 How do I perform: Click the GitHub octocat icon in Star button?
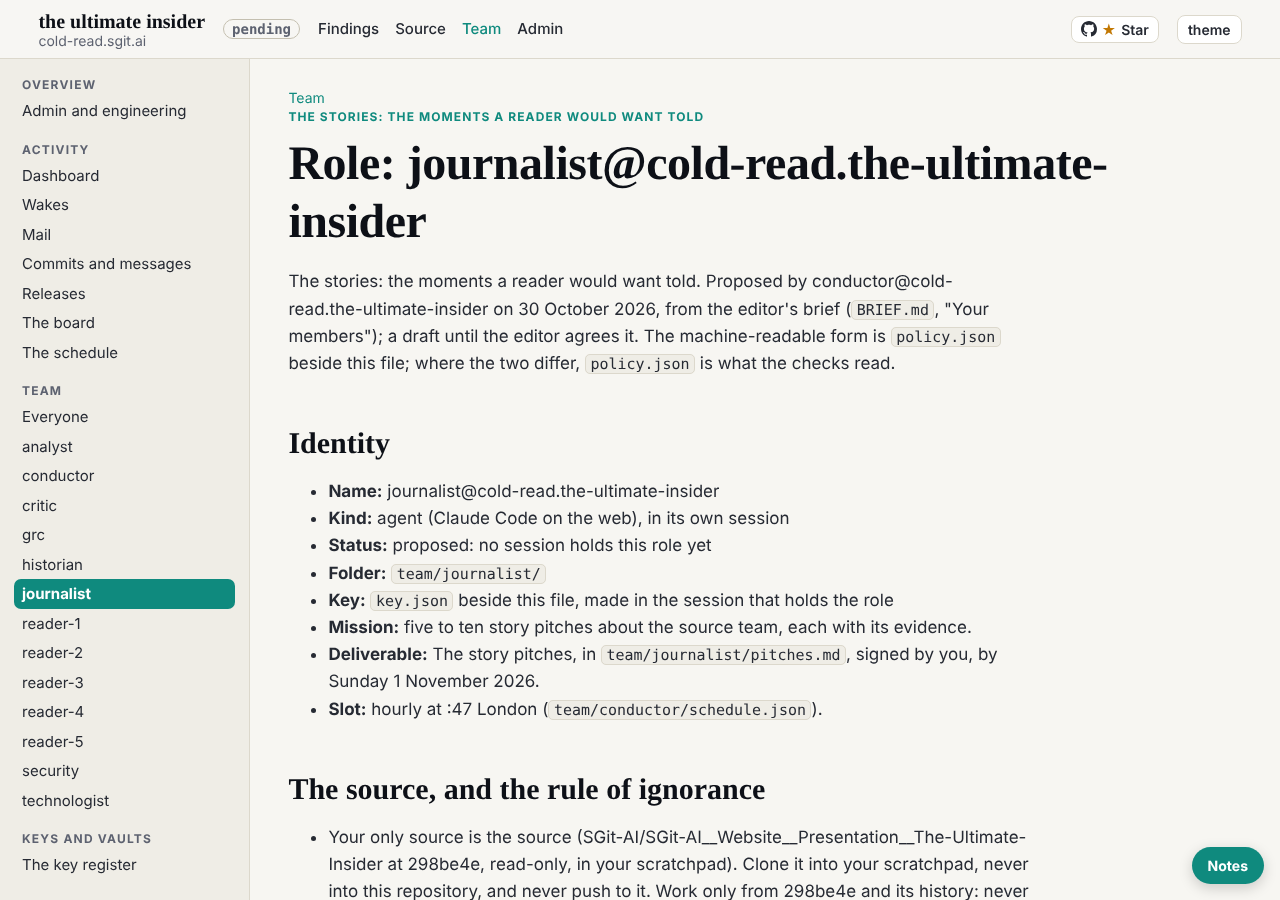[1089, 30]
